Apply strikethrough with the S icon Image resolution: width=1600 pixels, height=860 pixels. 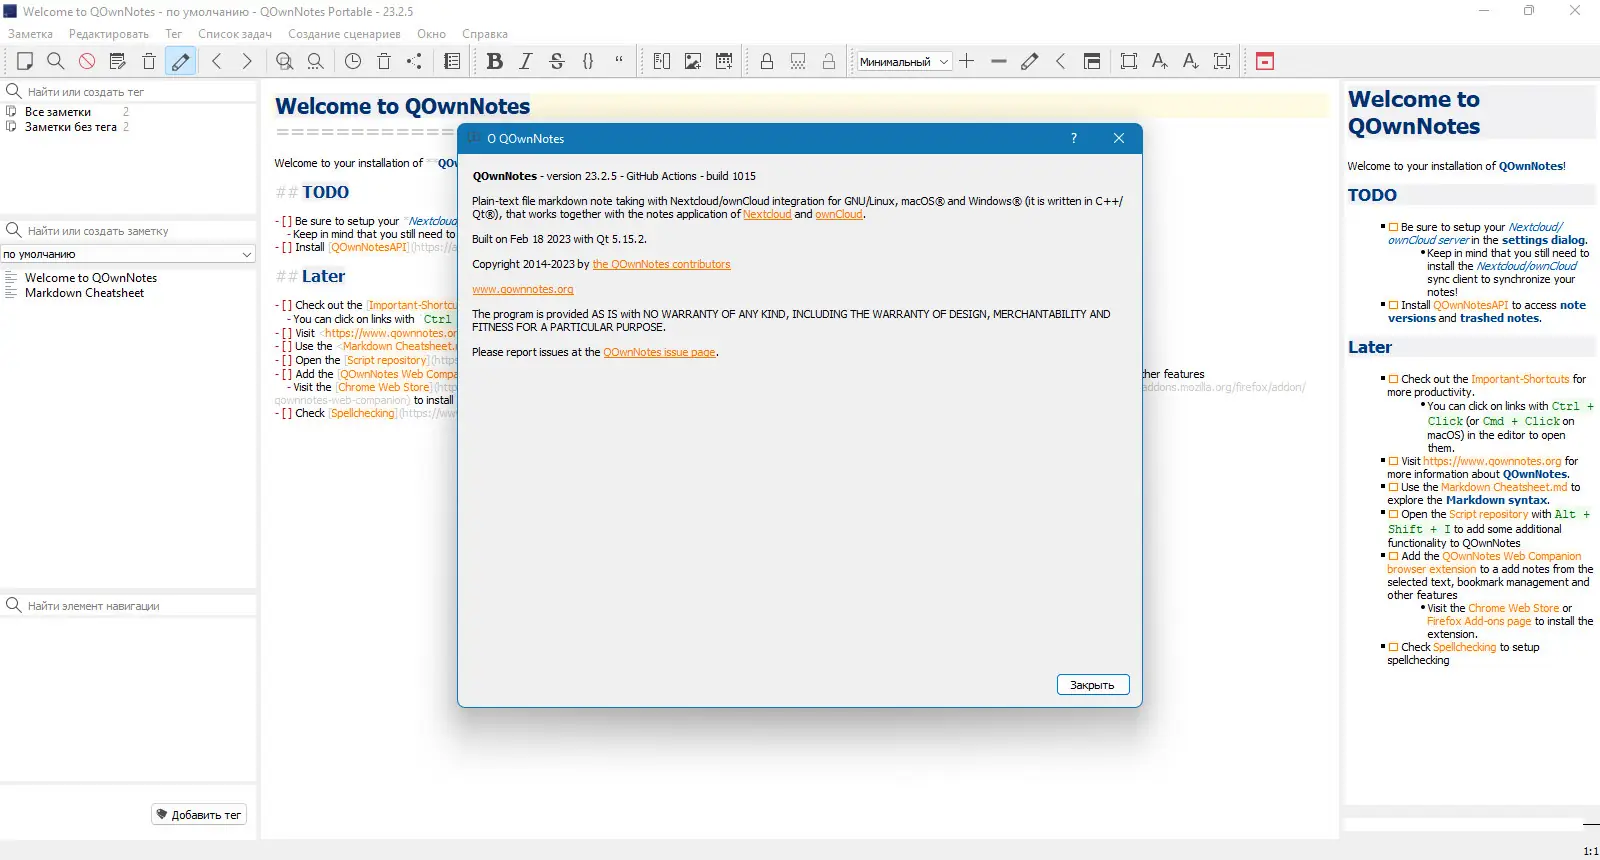[x=557, y=61]
